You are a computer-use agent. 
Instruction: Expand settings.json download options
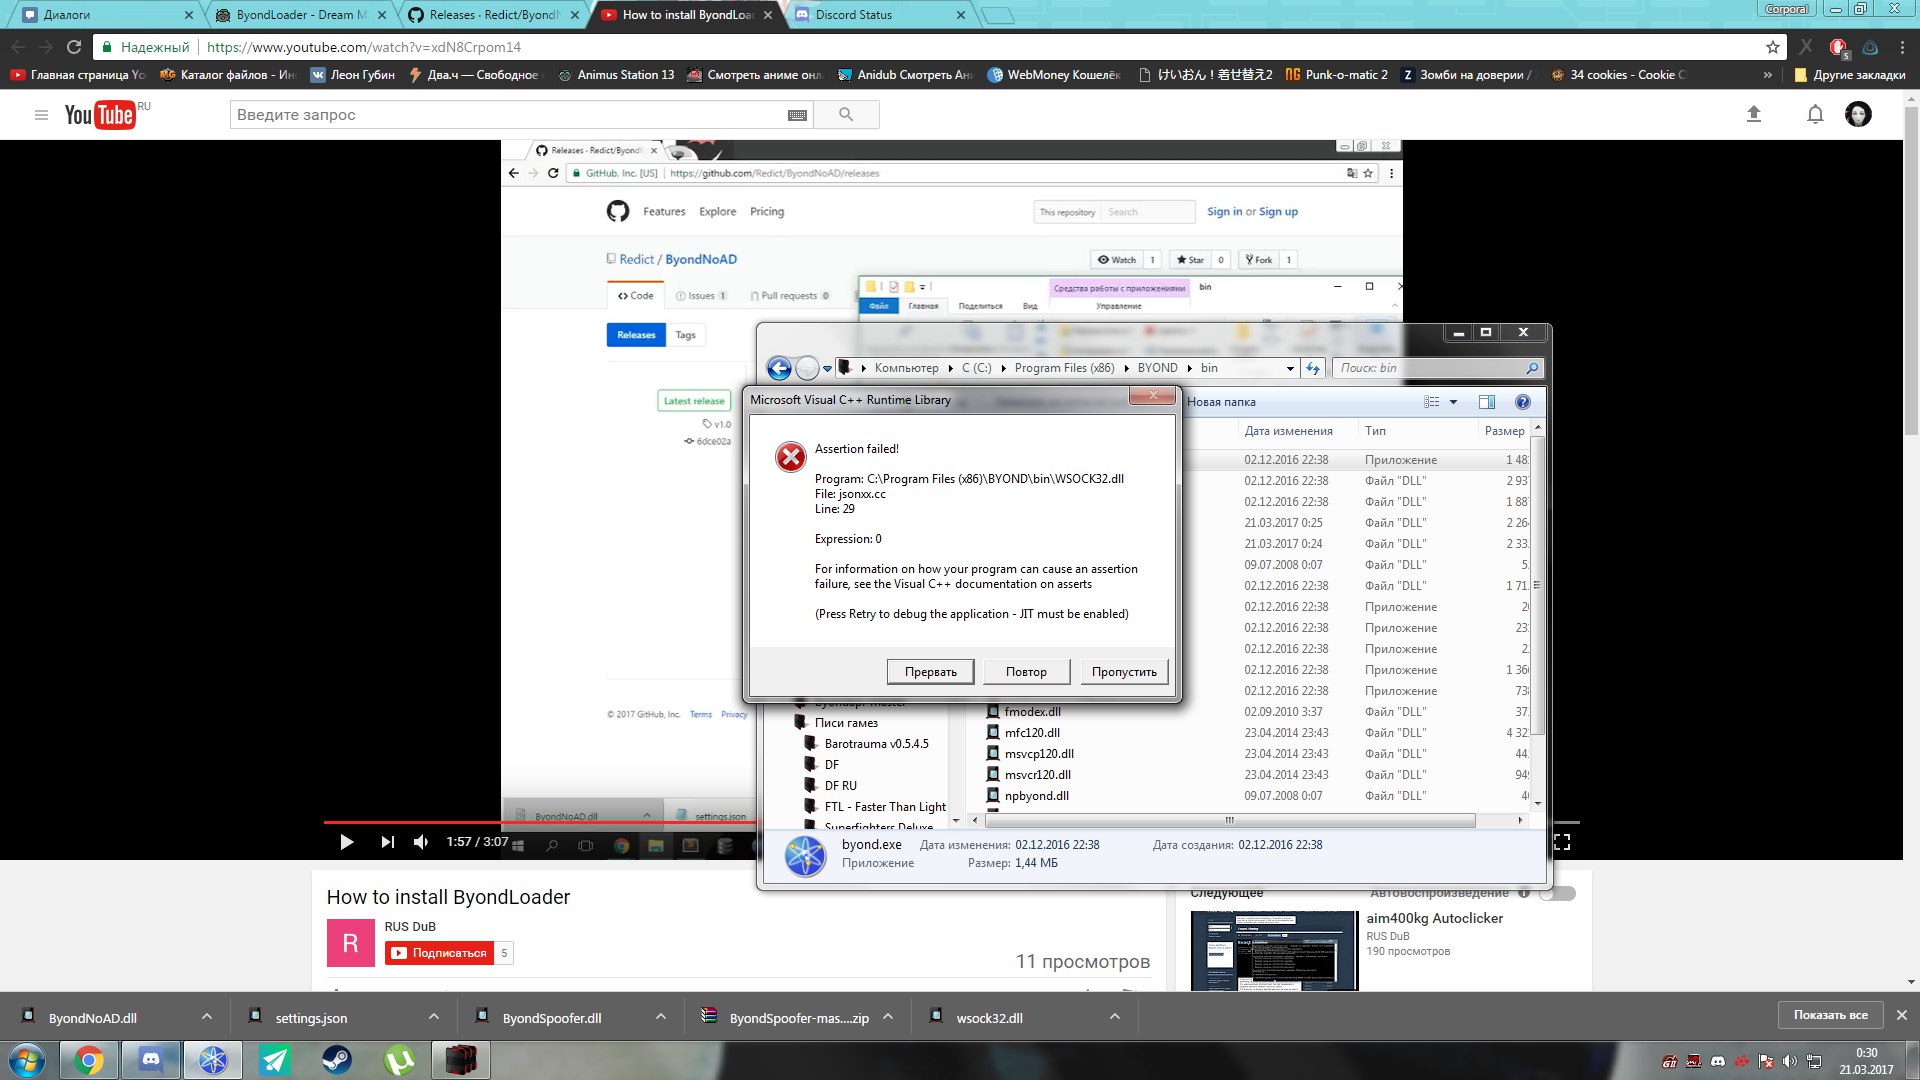tap(434, 1017)
